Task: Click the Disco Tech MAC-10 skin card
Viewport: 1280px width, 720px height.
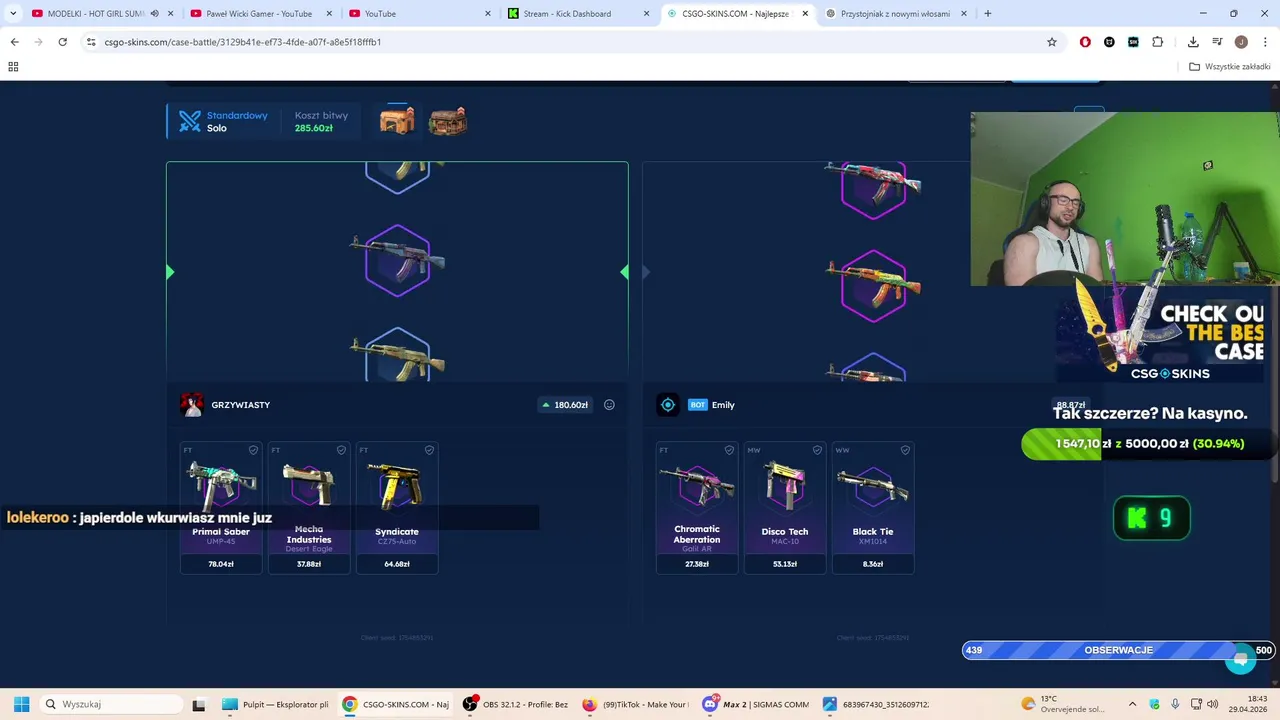Action: point(785,508)
